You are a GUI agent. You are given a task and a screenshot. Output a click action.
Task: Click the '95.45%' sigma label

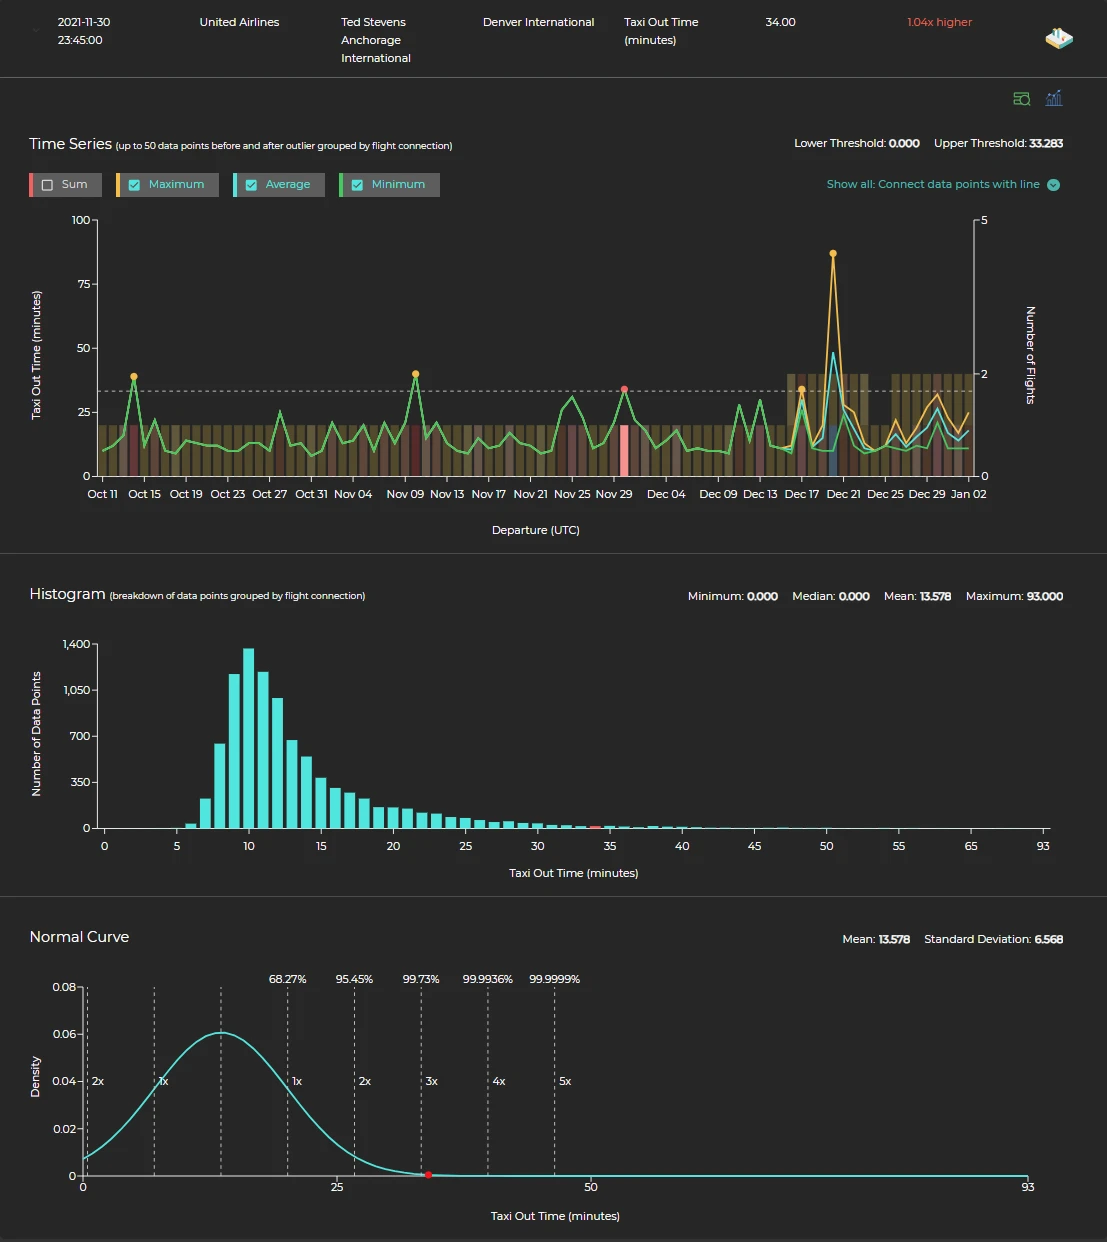point(354,979)
